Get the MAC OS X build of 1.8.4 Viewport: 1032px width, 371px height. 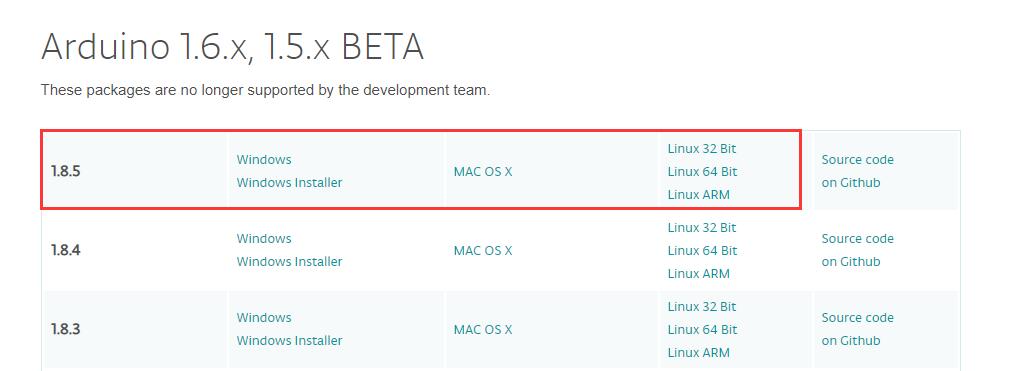[482, 251]
